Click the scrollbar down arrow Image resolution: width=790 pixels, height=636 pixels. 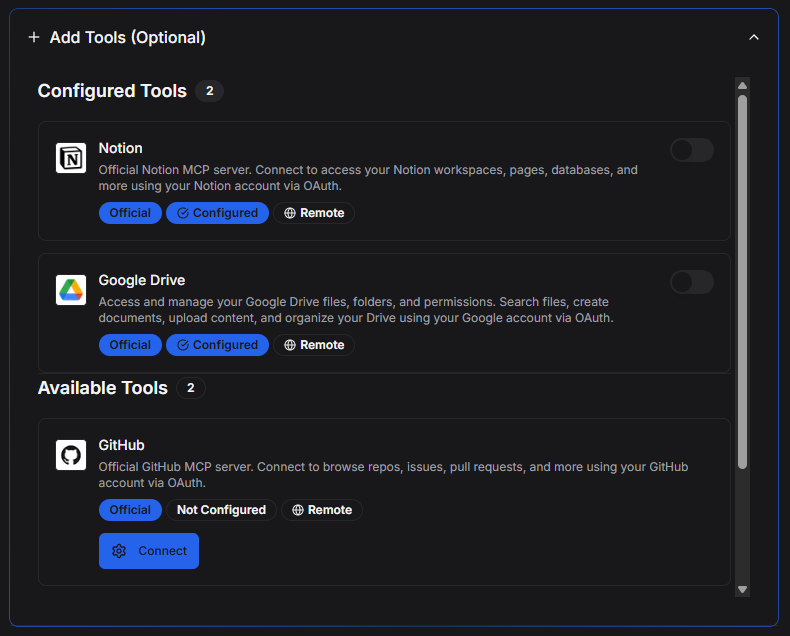coord(742,589)
